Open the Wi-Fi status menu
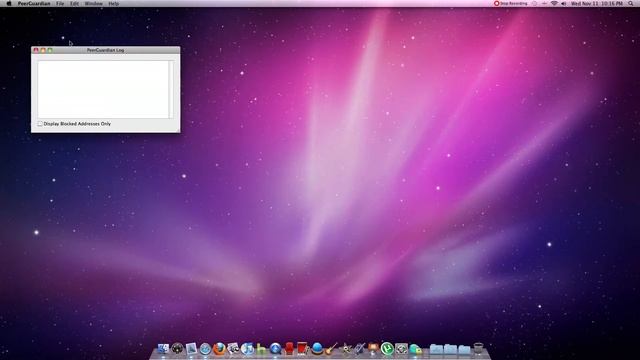640x360 pixels. click(x=554, y=3)
